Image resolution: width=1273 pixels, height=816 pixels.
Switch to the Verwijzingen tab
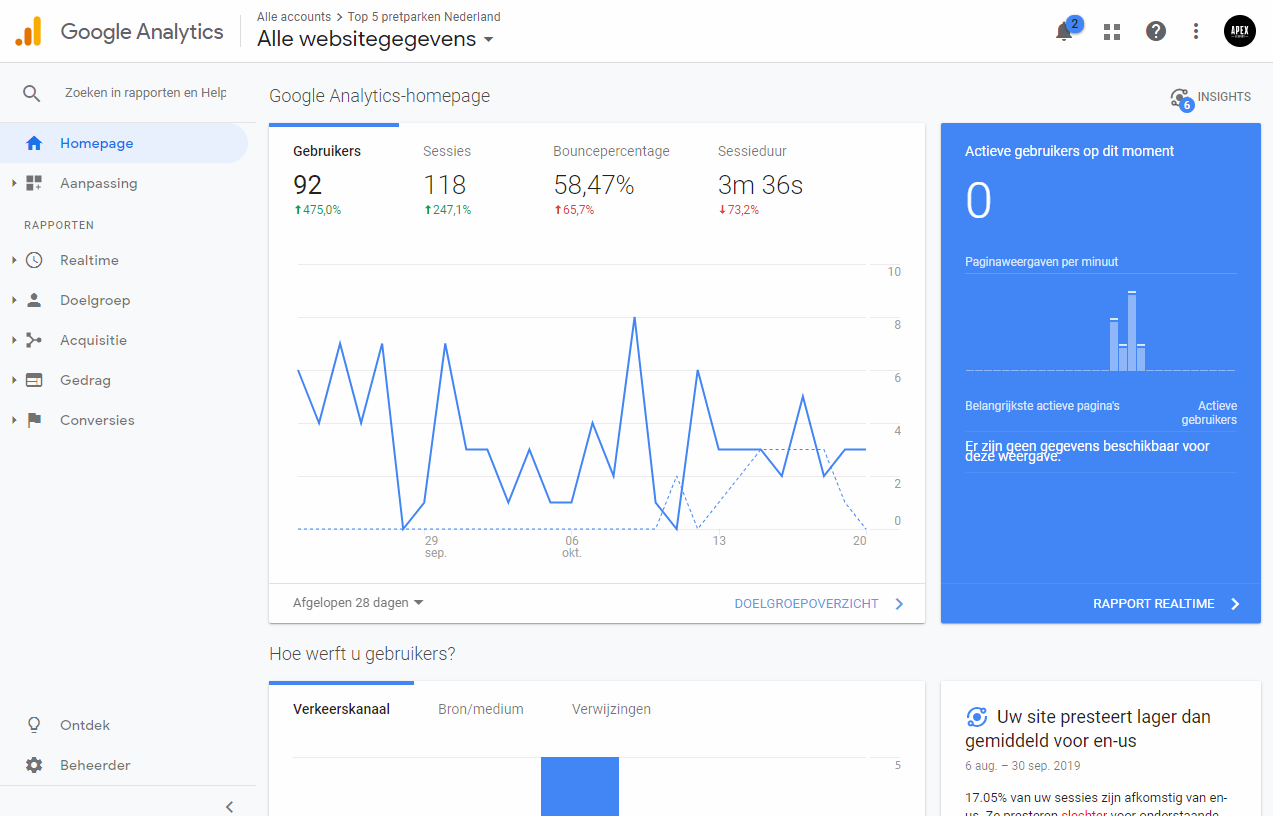tap(611, 709)
